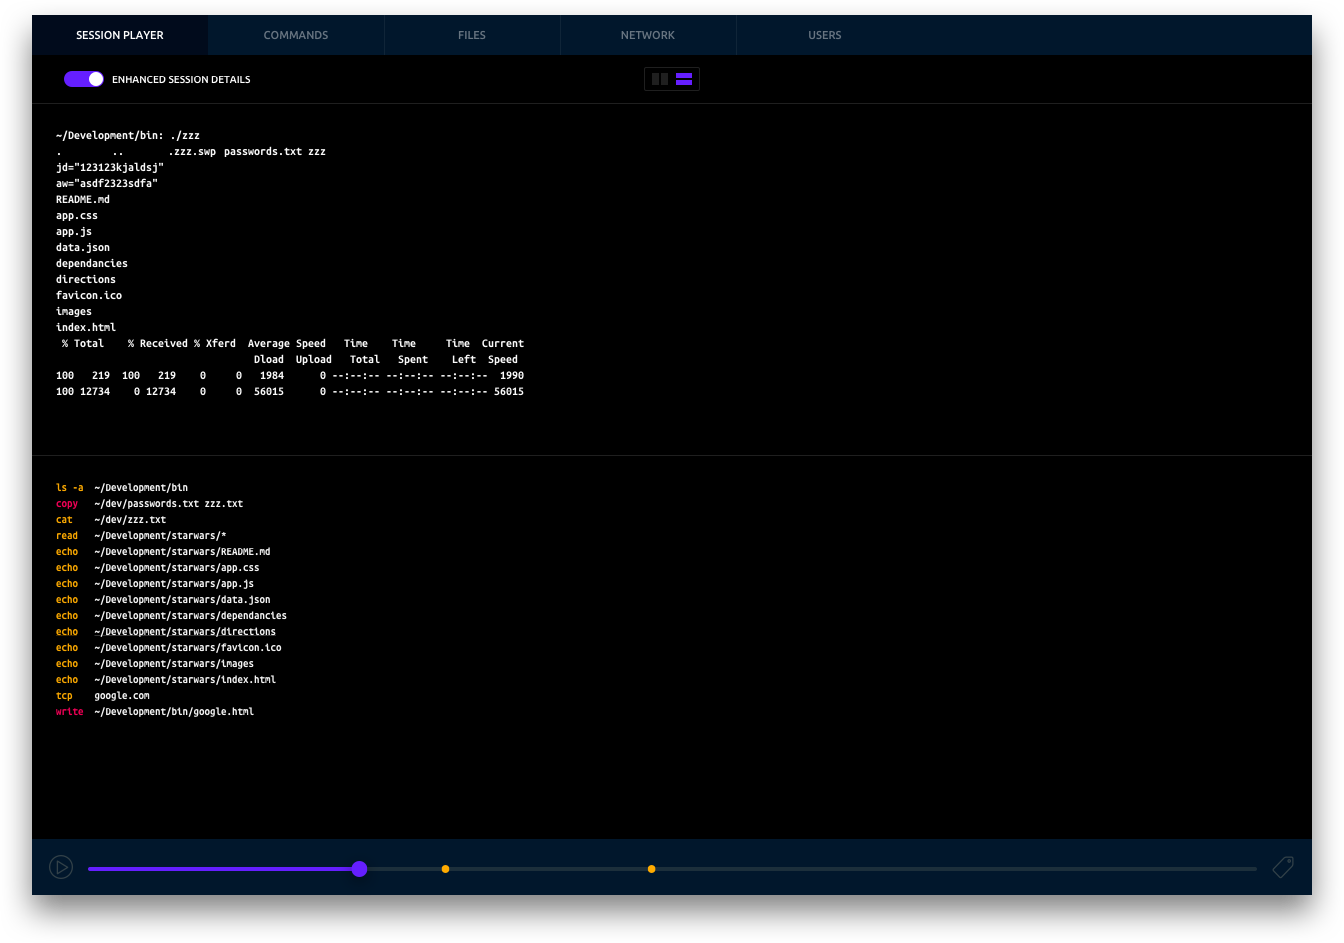Switch to the Network tab

[648, 35]
